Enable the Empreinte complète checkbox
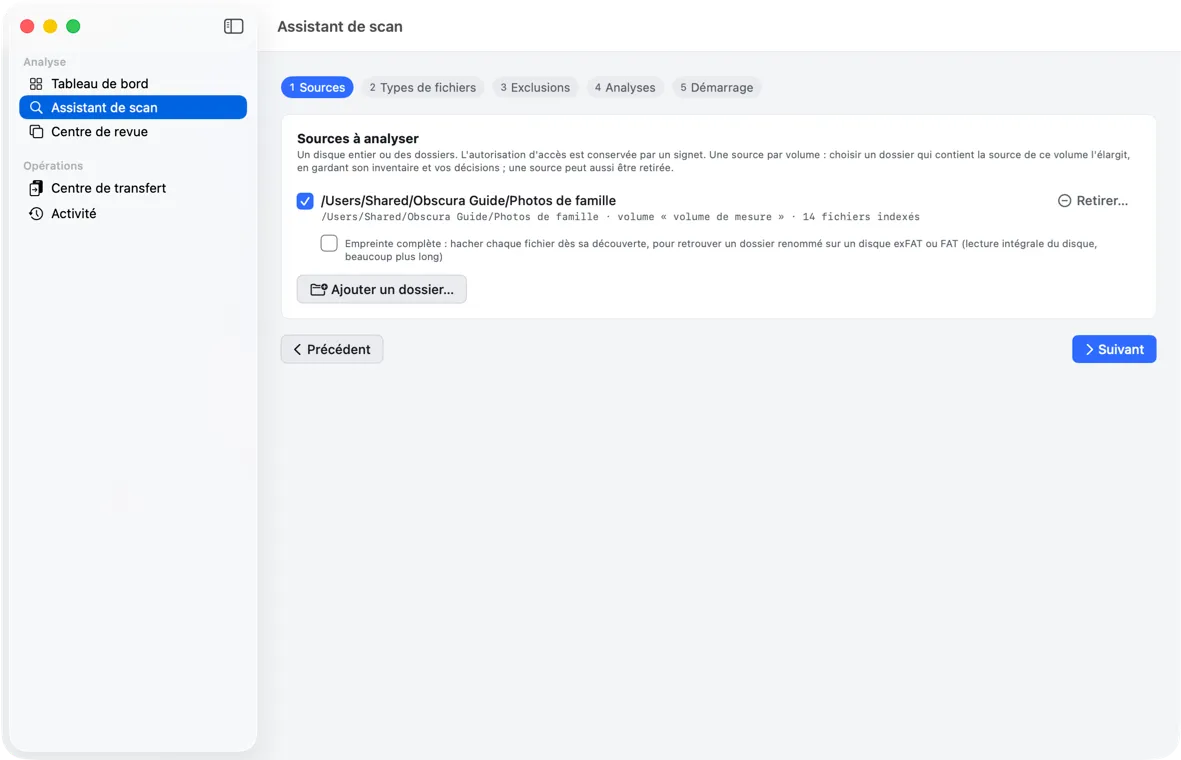This screenshot has height=760, width=1181. click(329, 243)
